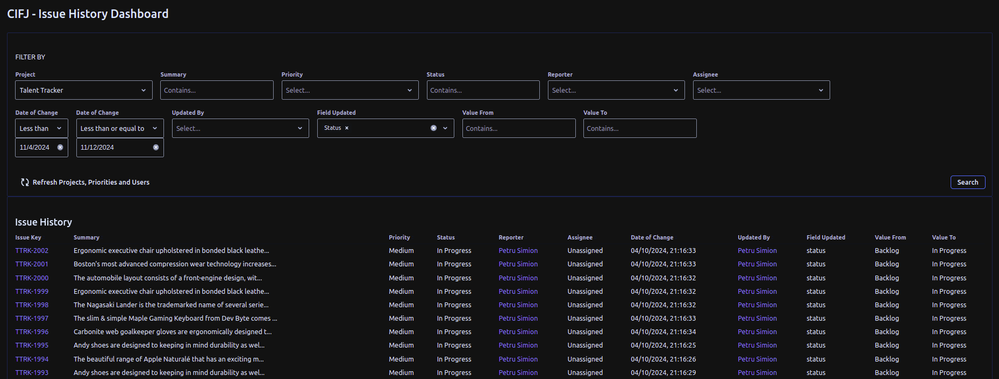Click the Date of Change column header
The image size is (999, 379).
coord(652,238)
